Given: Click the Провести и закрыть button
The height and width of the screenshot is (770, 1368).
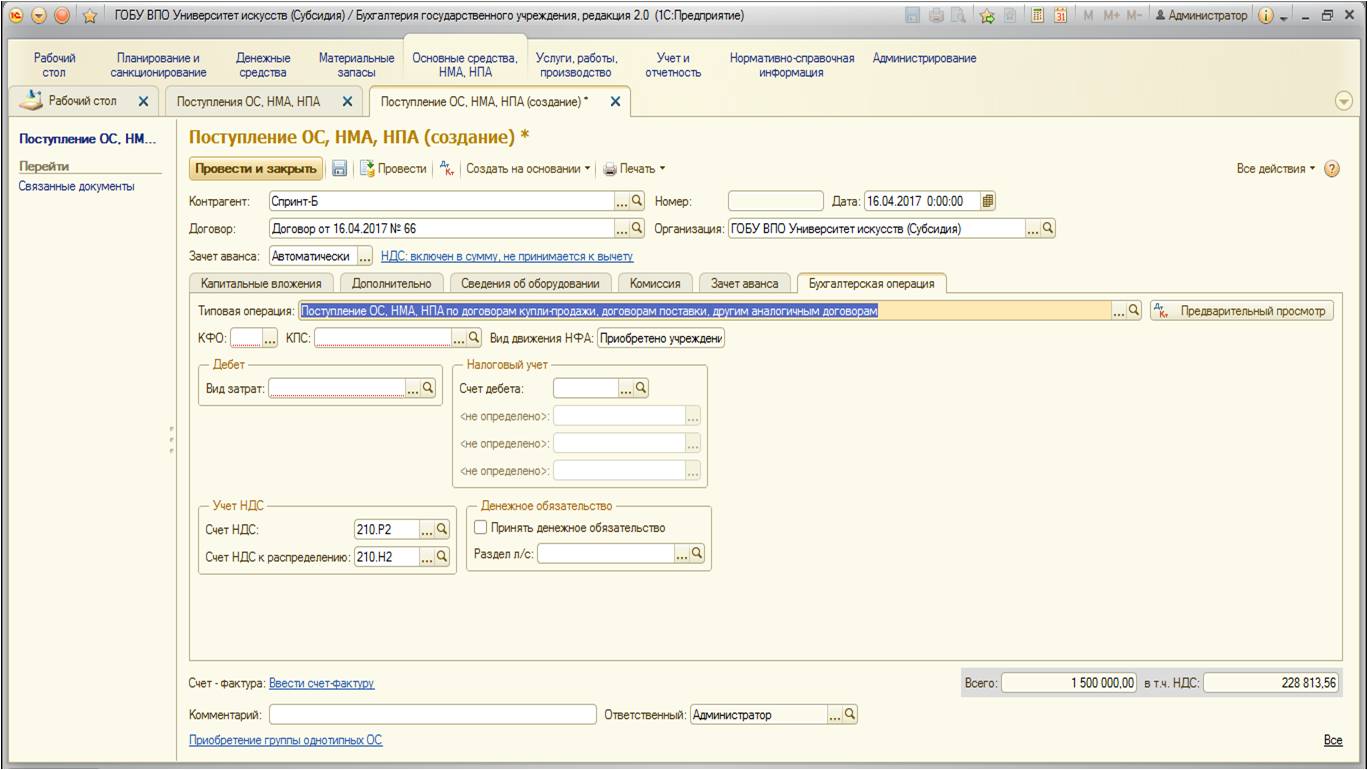Looking at the screenshot, I should 256,169.
